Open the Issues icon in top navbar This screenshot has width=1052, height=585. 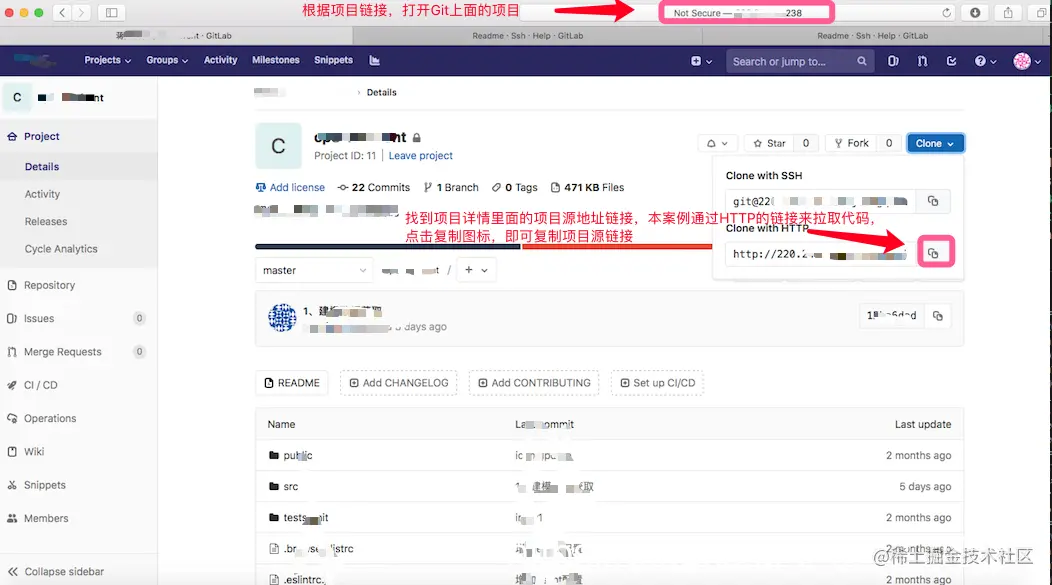point(893,61)
